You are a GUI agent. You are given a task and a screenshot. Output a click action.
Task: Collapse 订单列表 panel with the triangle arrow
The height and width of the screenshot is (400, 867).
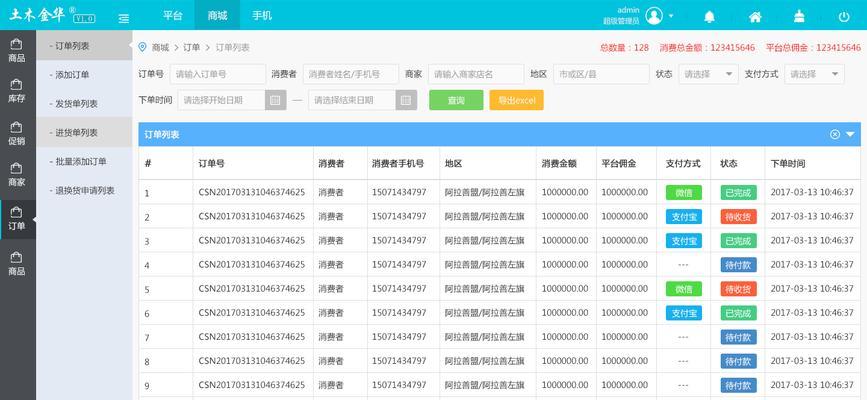coord(850,134)
